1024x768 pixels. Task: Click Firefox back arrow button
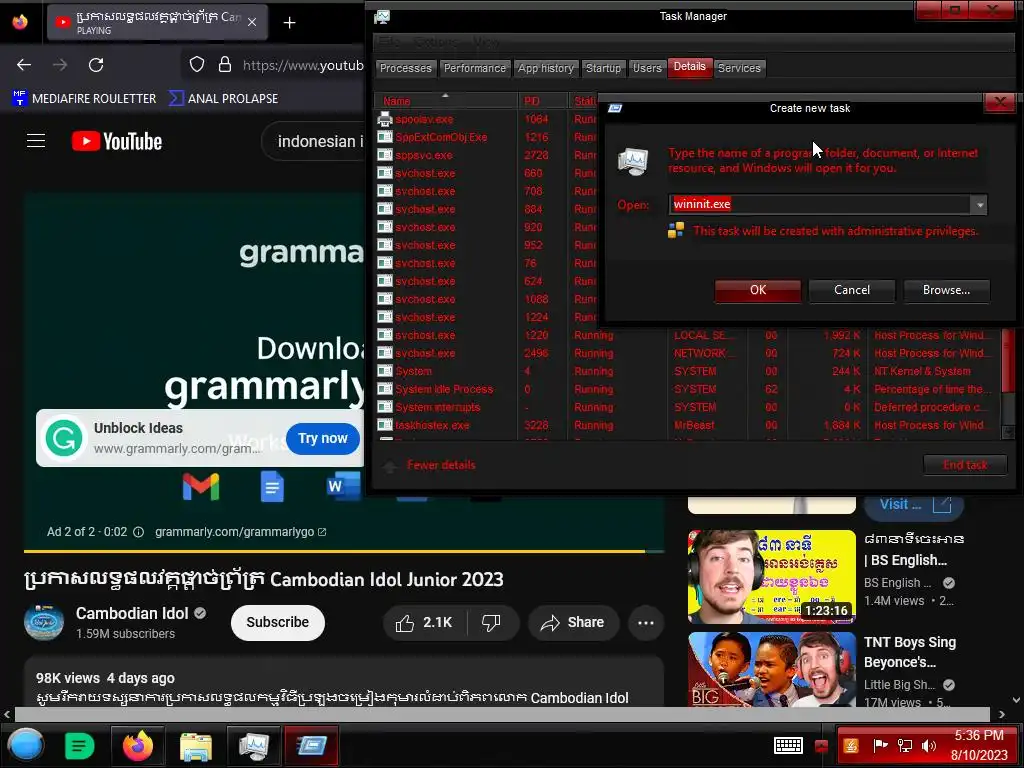tap(24, 65)
